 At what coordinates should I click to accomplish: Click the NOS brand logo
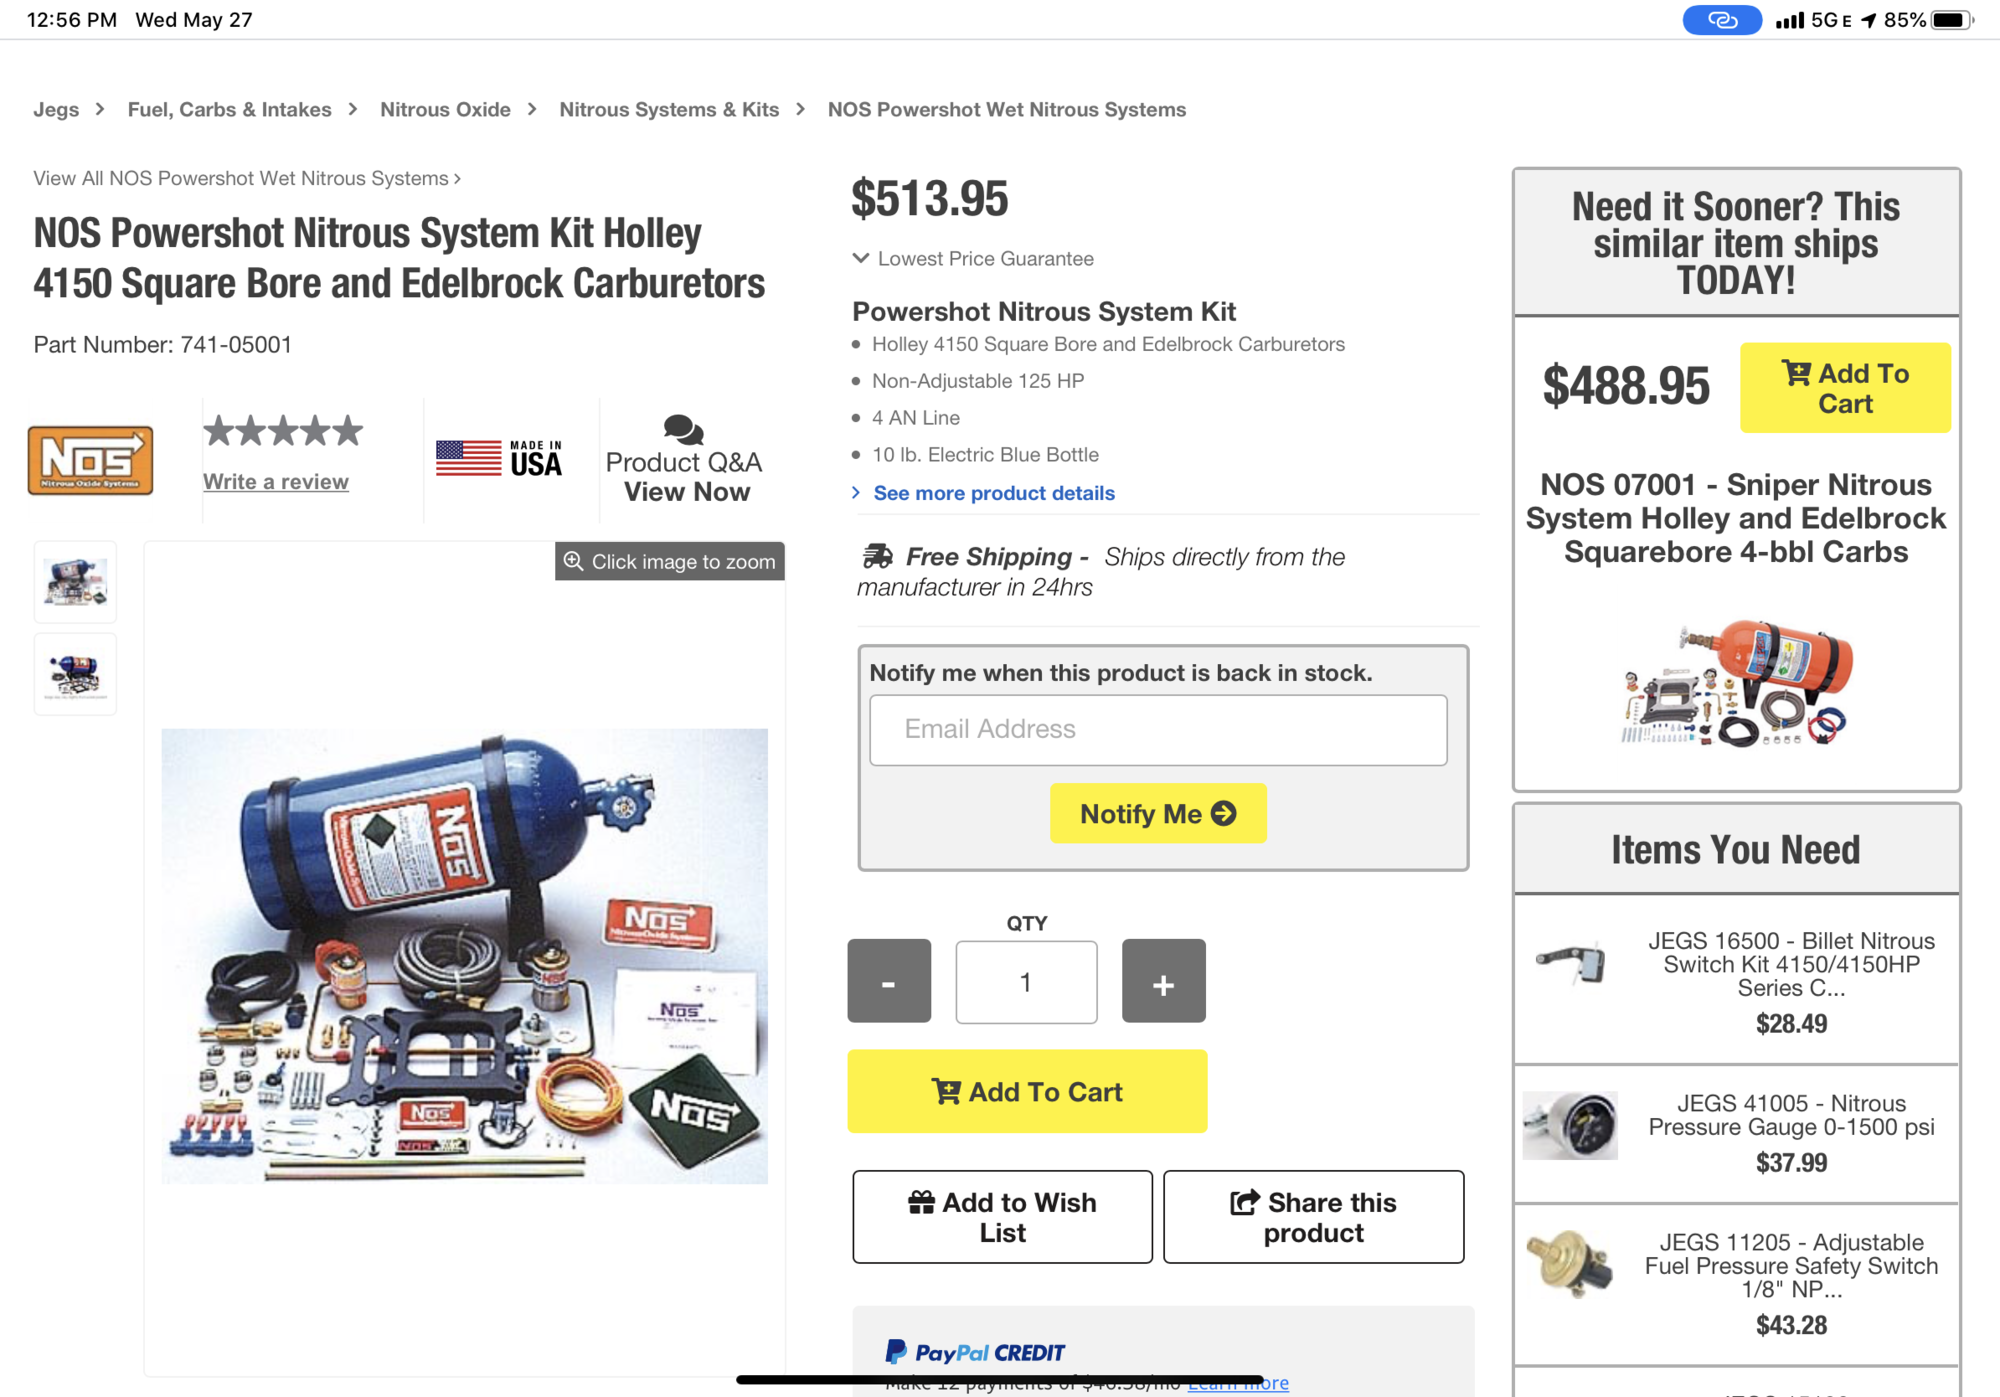90,461
